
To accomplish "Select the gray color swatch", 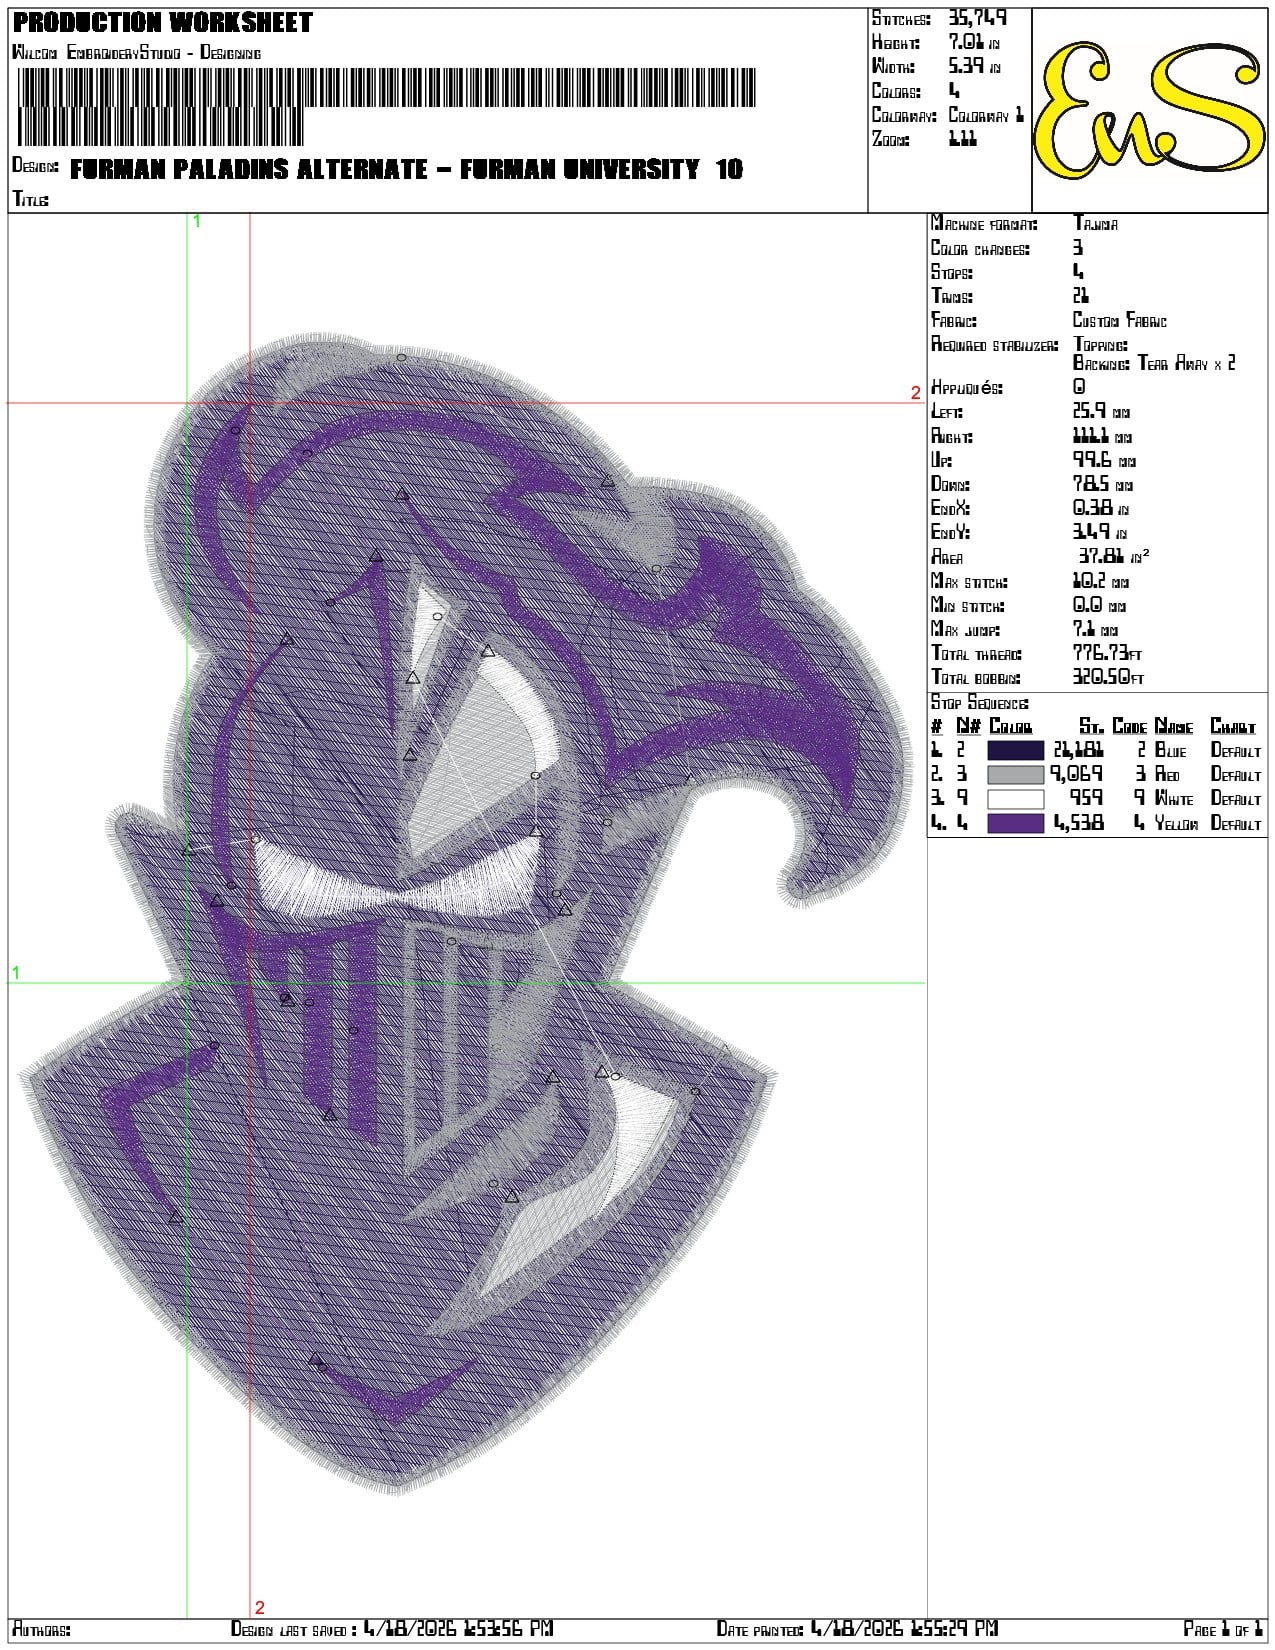I will (1015, 774).
